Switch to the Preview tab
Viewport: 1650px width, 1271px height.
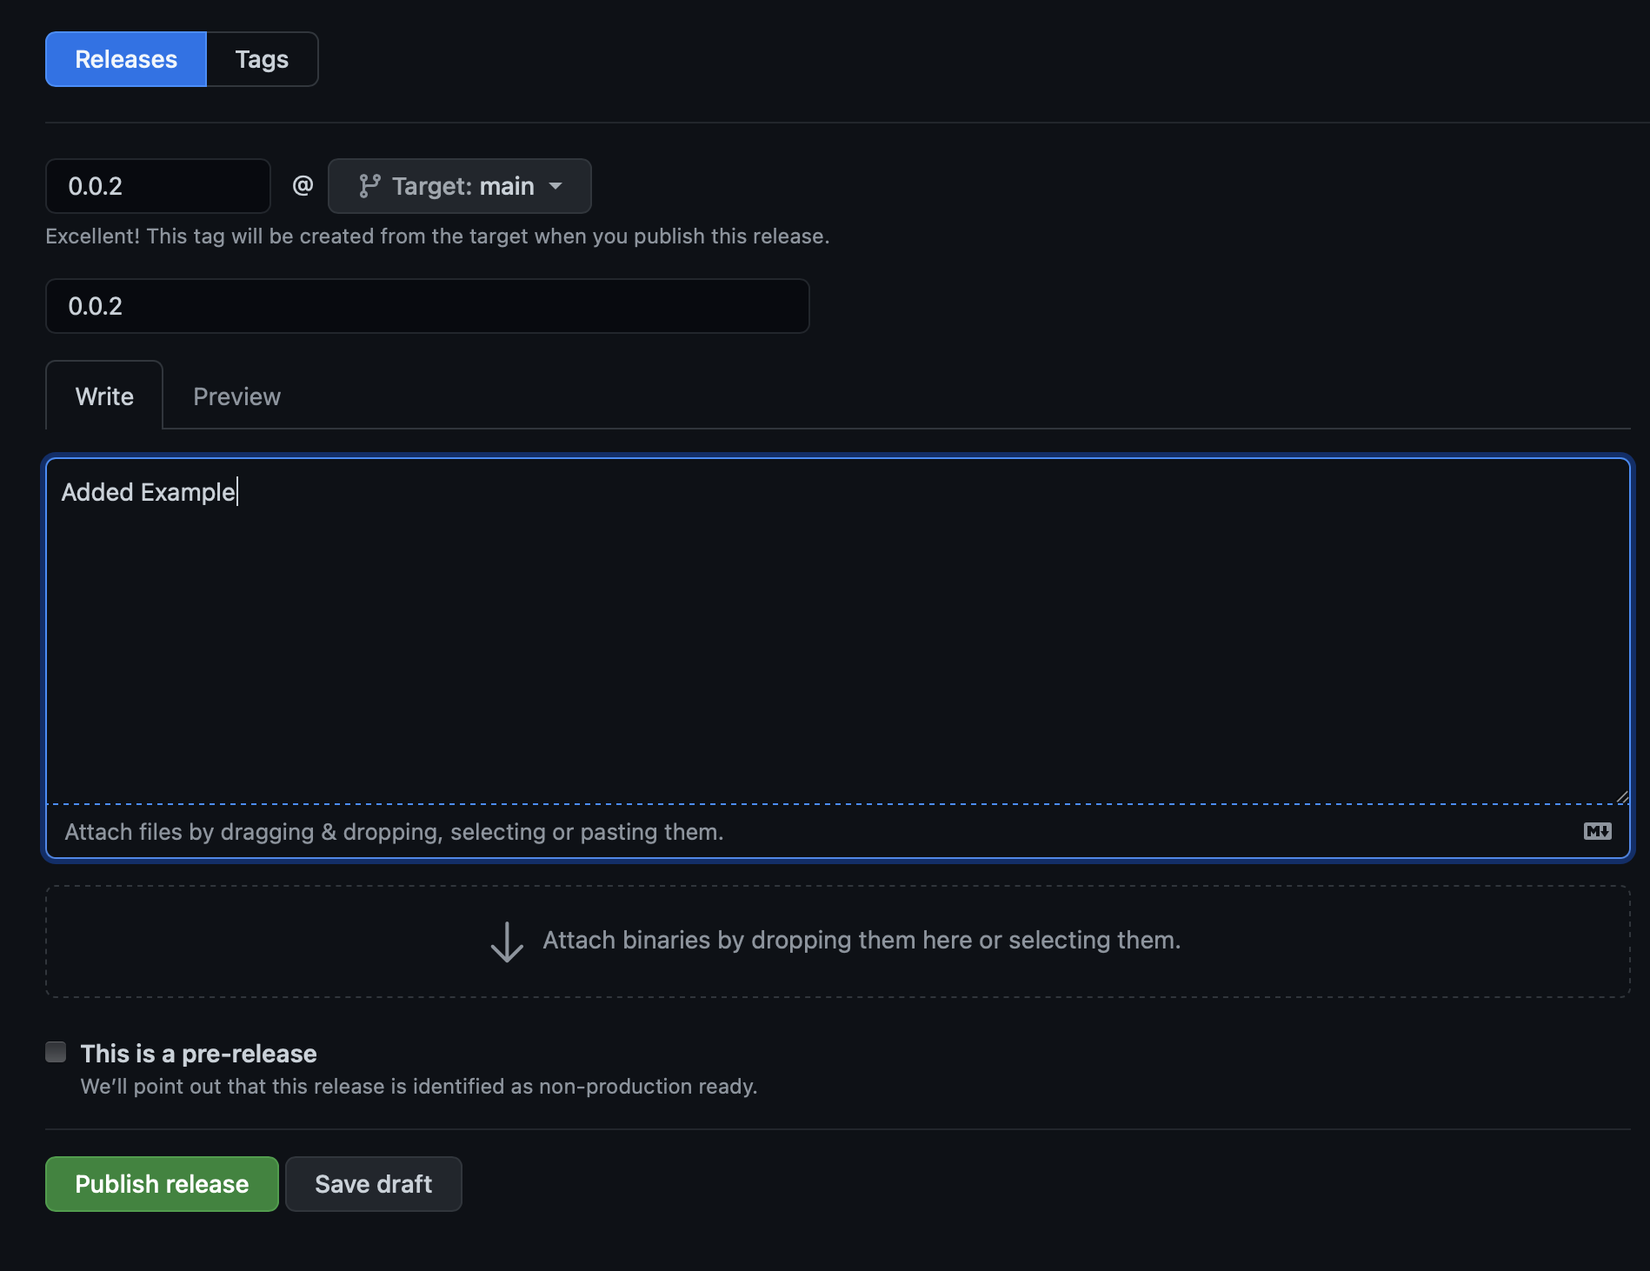tap(237, 397)
